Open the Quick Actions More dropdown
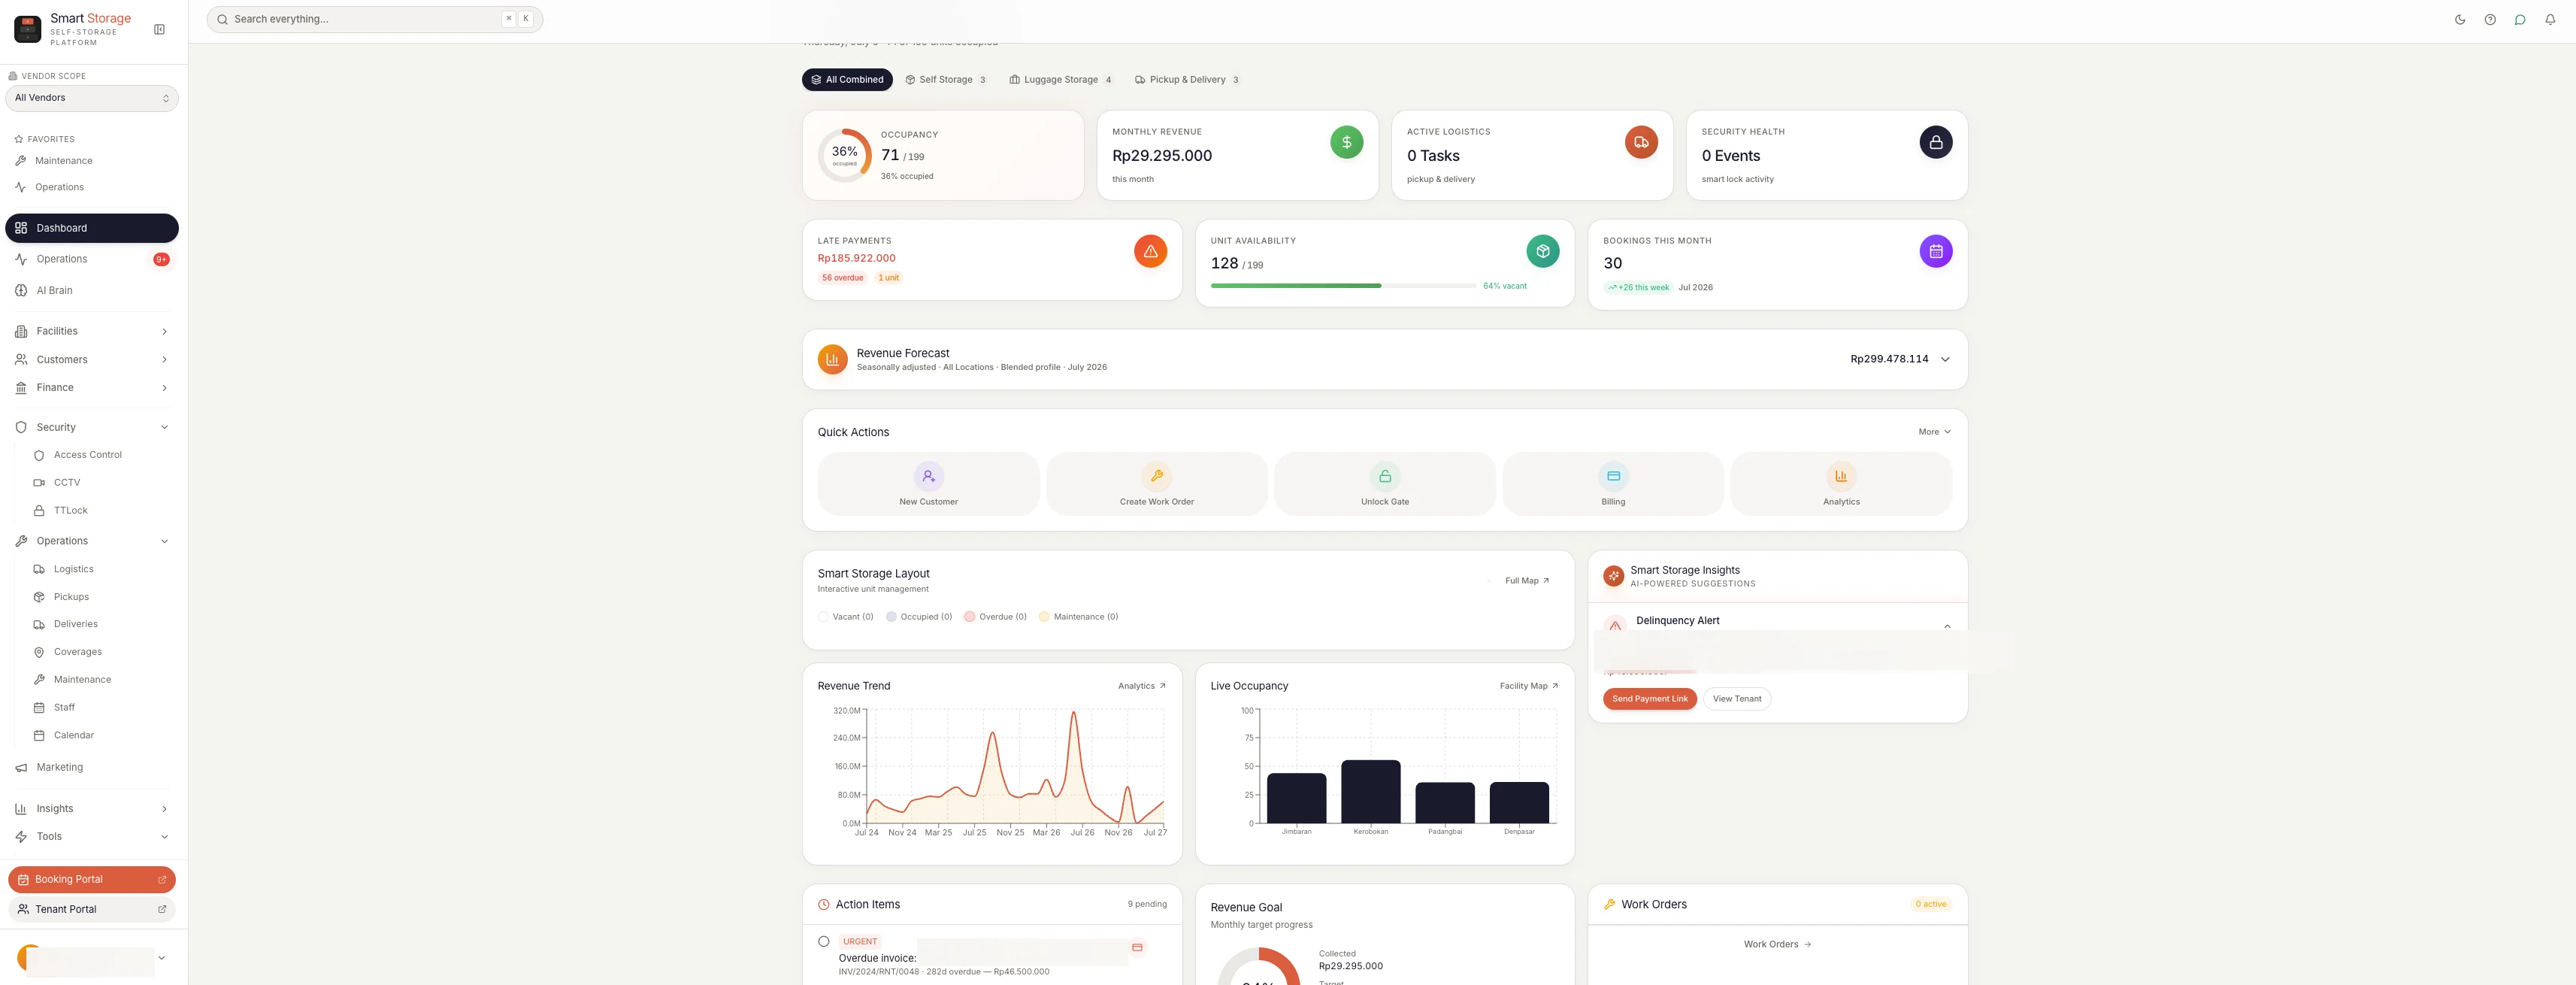 tap(1935, 432)
